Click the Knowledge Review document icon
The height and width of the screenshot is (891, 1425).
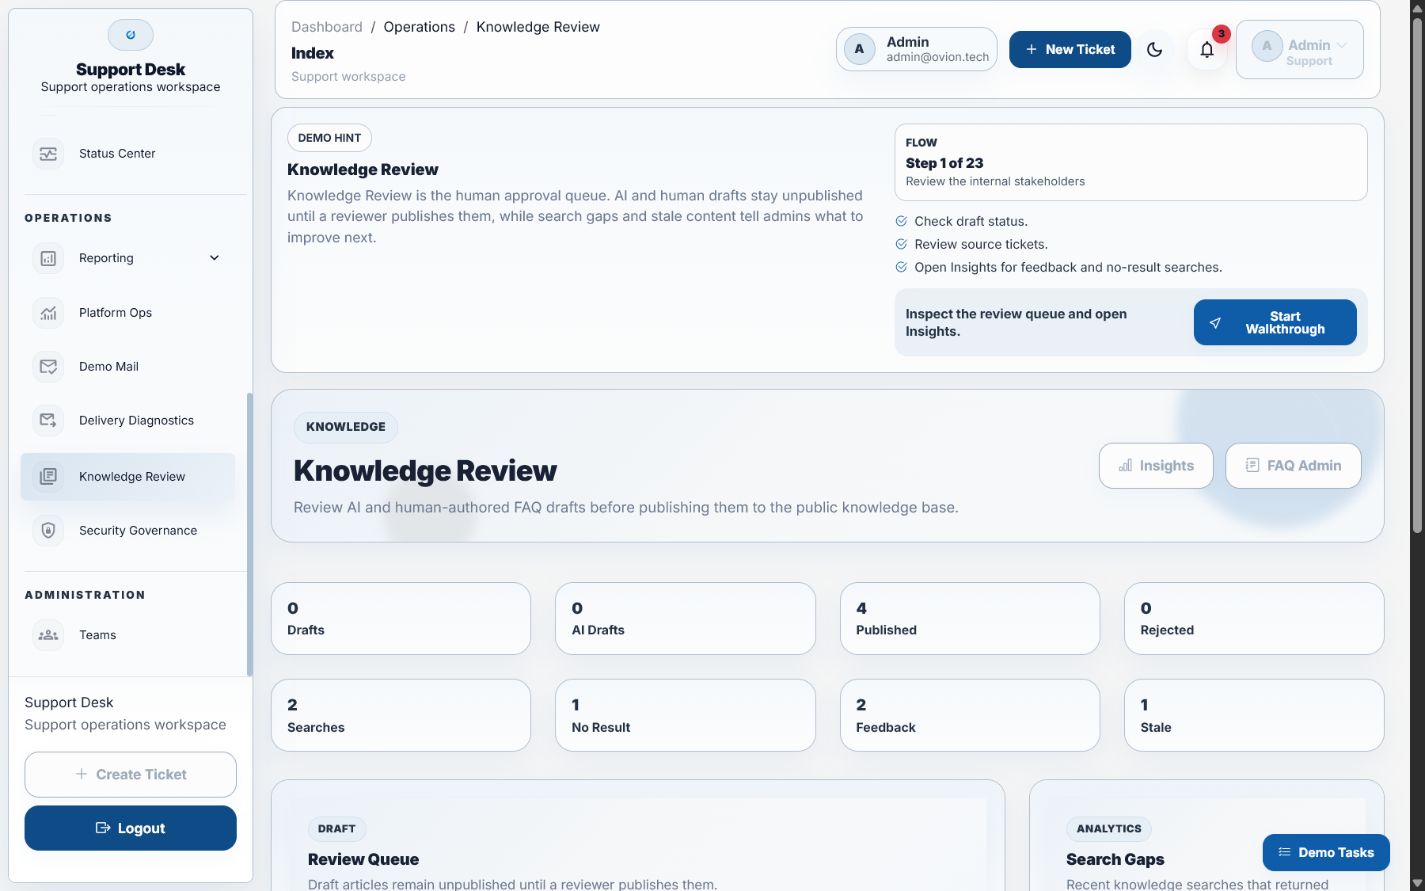coord(48,477)
